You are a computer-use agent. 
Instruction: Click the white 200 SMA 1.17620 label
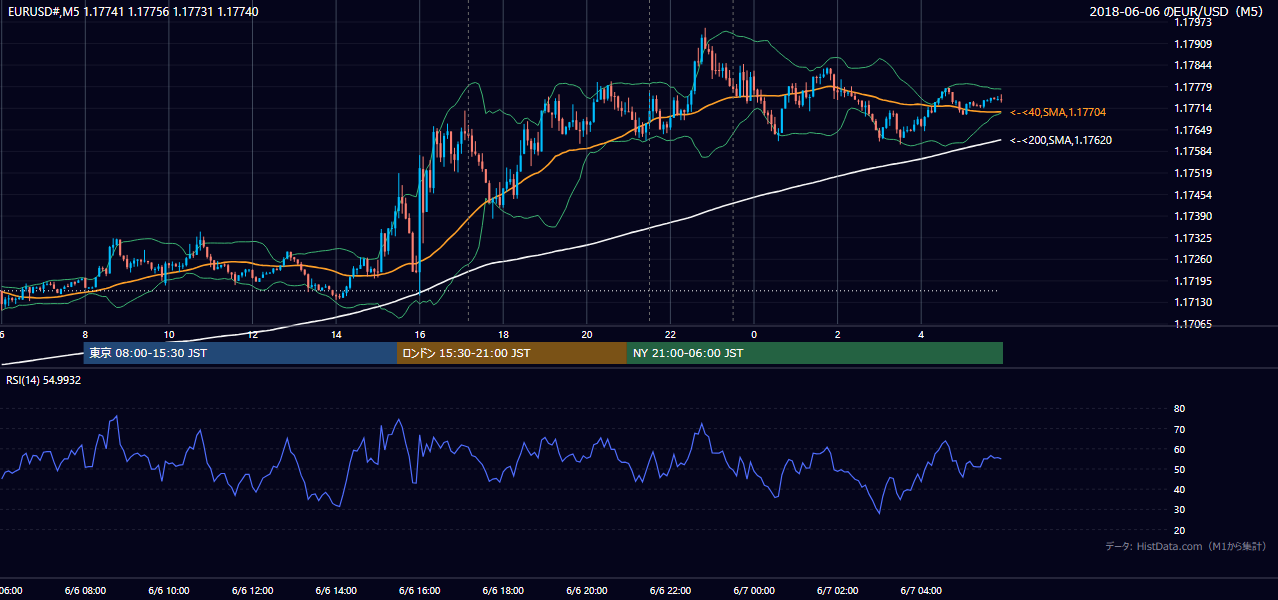[1061, 140]
